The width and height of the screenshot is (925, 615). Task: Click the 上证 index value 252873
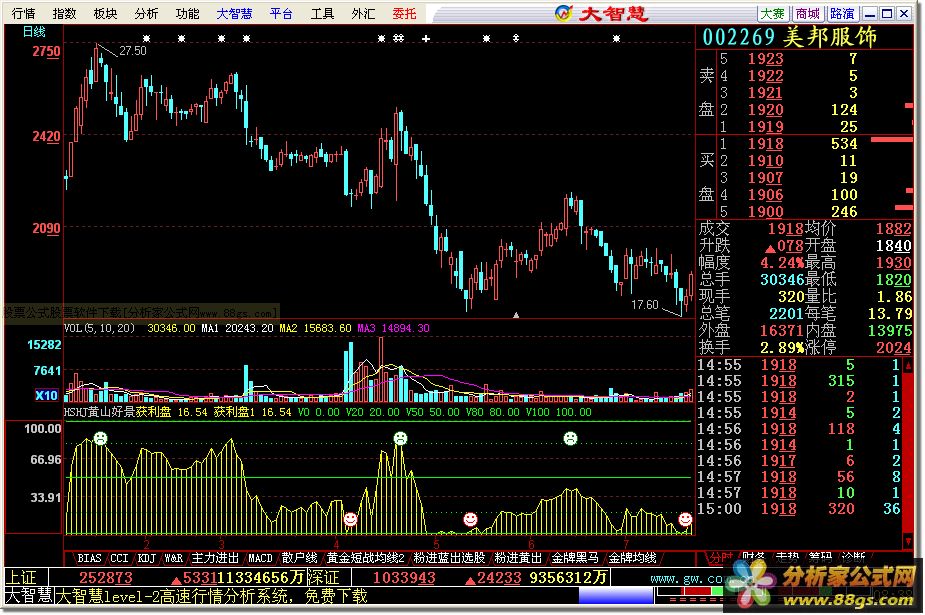tap(106, 577)
